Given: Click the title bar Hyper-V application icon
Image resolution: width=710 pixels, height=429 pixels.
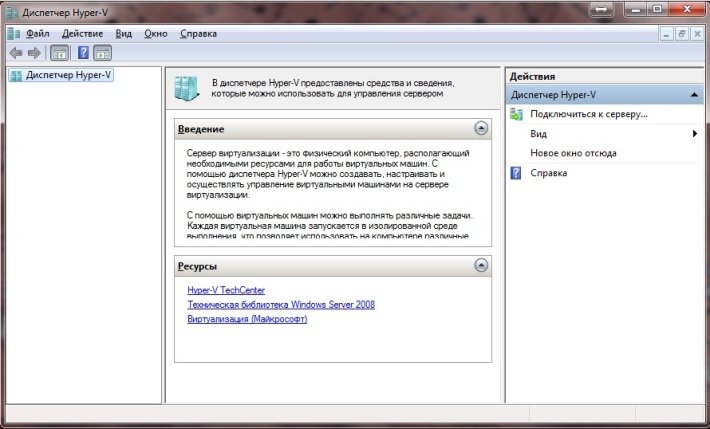Looking at the screenshot, I should point(12,13).
